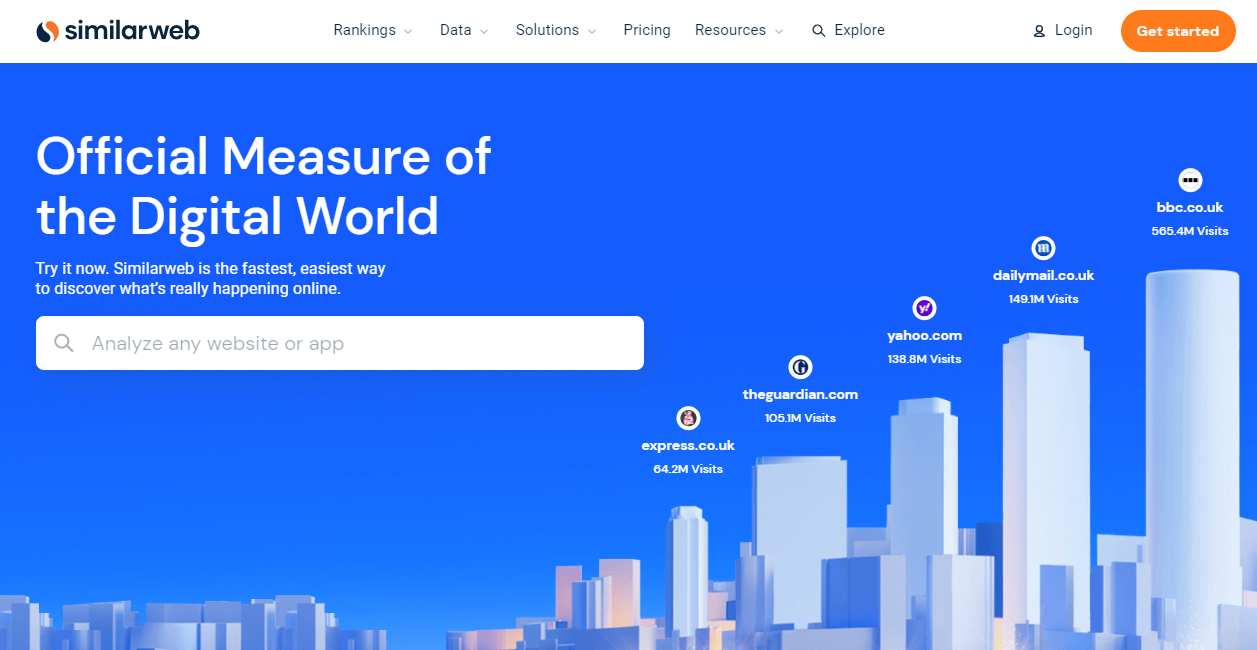Click the yahoo.com site icon

coord(924,307)
